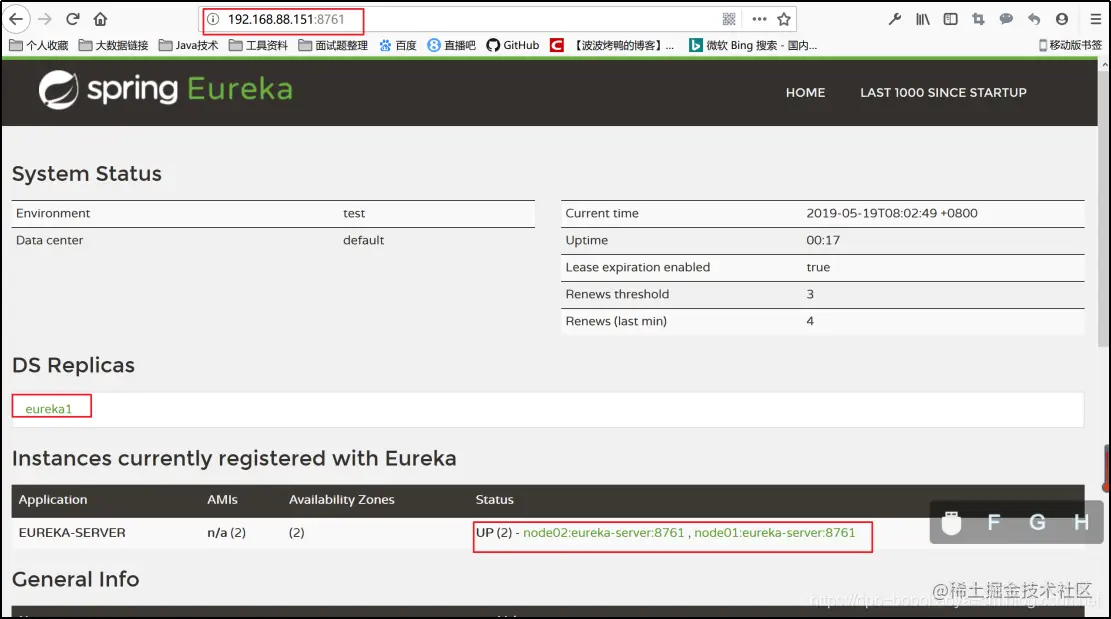
Task: Click the Availability Zones column header
Action: [x=342, y=499]
